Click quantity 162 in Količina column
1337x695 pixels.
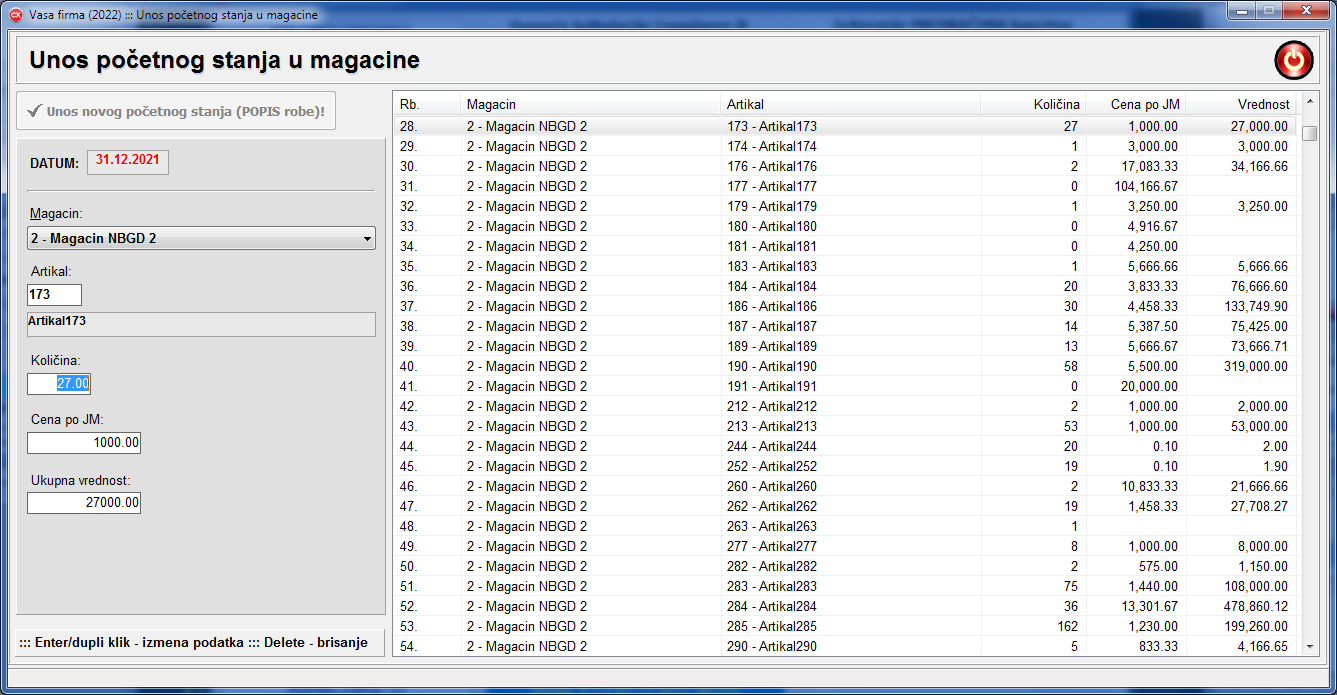pyautogui.click(x=1068, y=626)
